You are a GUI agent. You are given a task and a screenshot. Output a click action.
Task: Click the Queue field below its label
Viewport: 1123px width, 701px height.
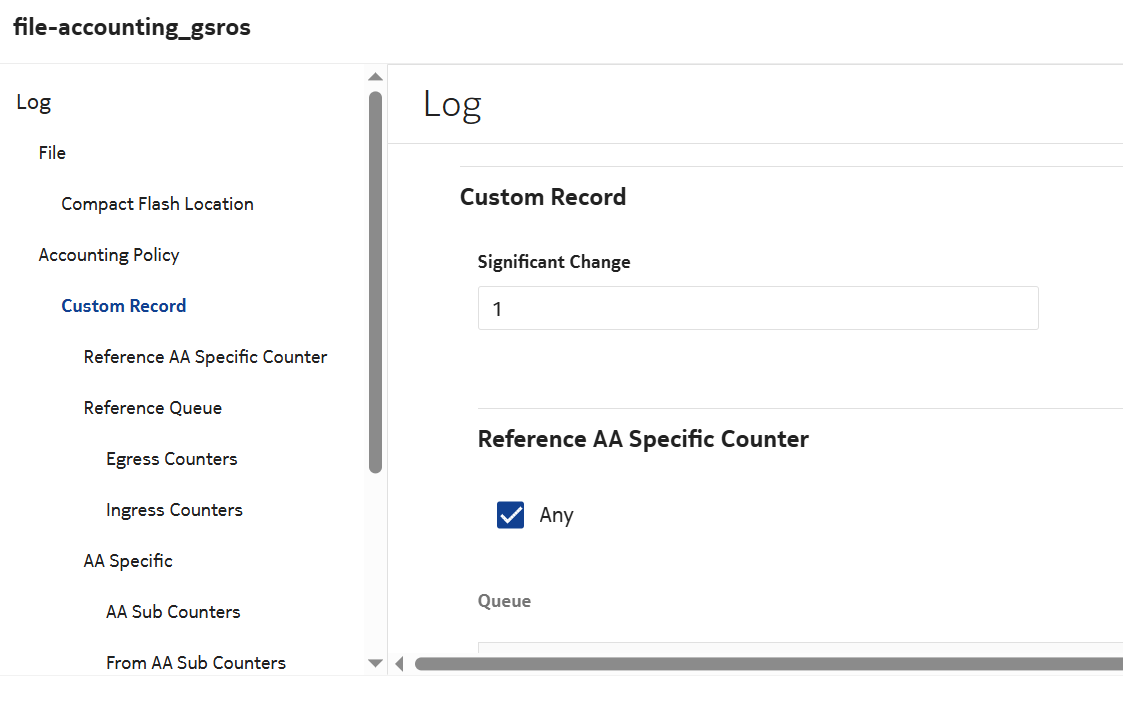[800, 648]
